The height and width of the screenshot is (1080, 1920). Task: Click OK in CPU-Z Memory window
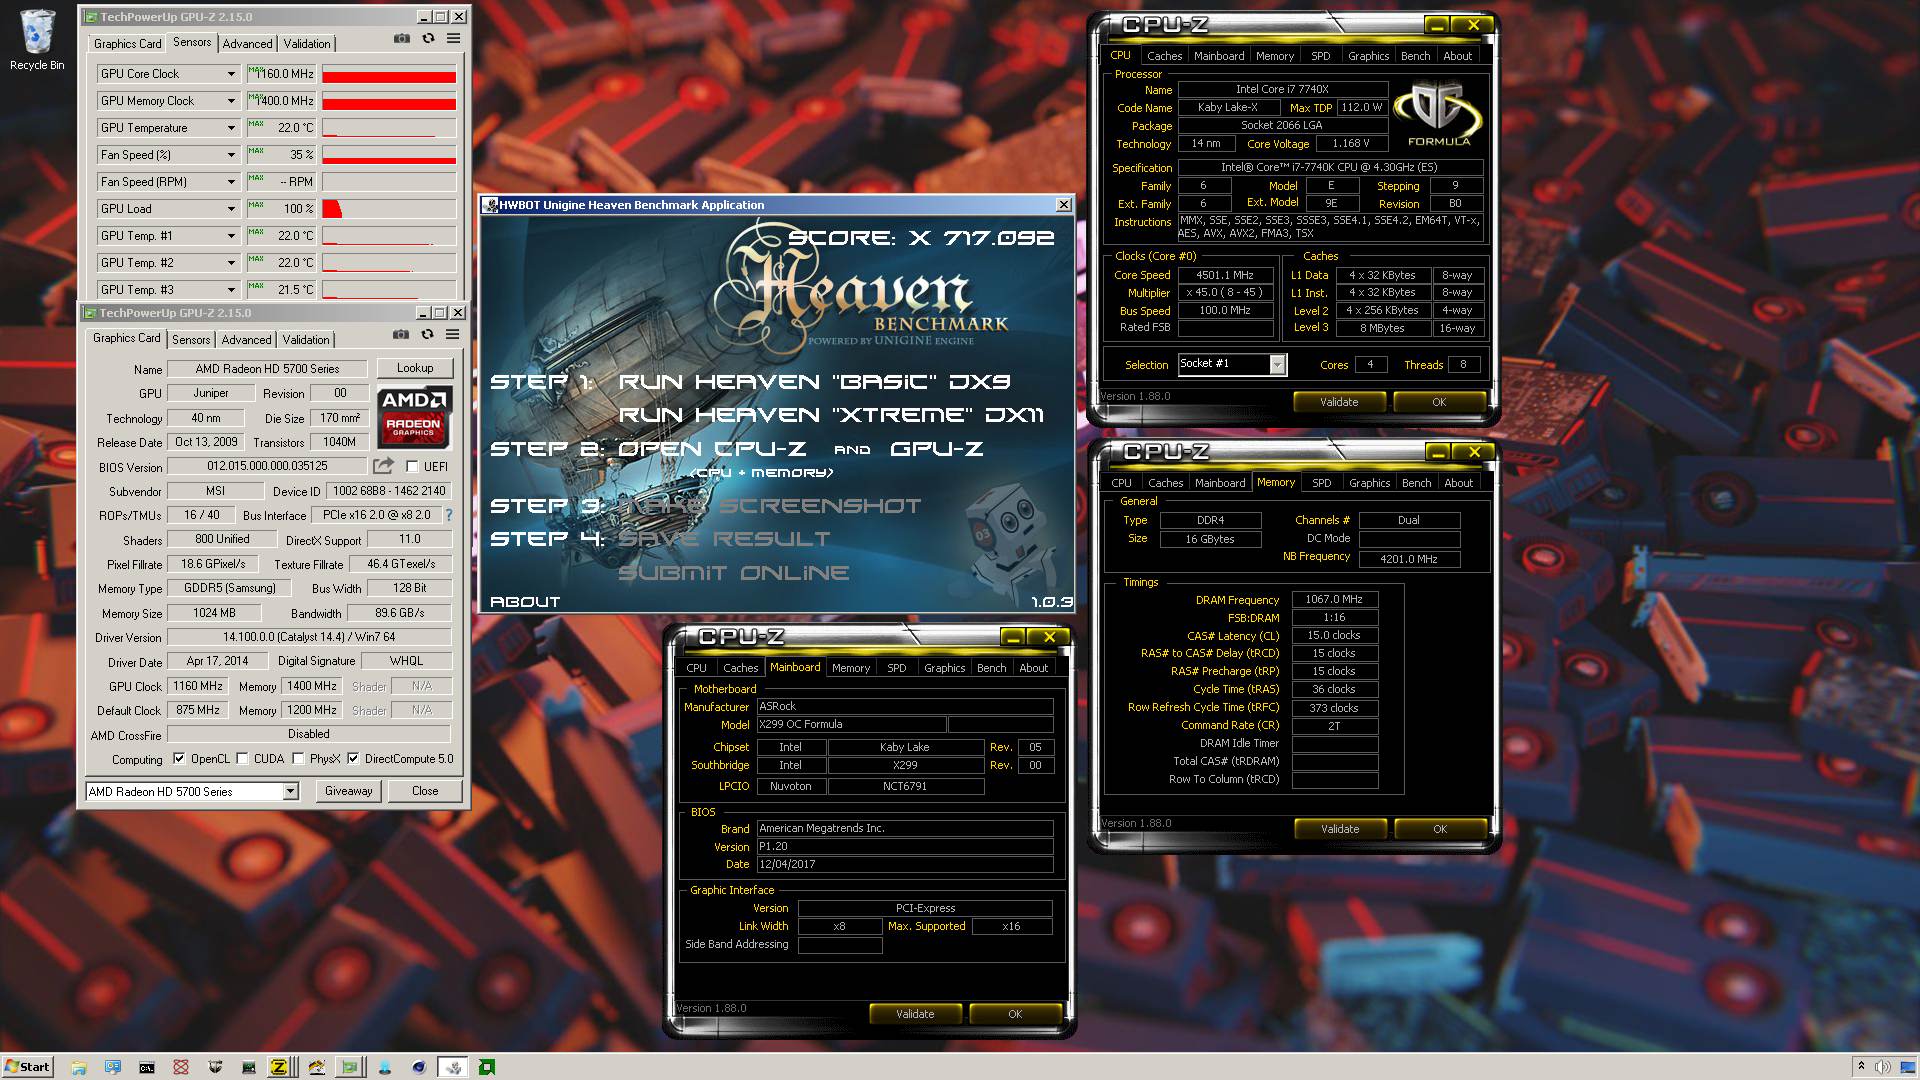(1439, 829)
